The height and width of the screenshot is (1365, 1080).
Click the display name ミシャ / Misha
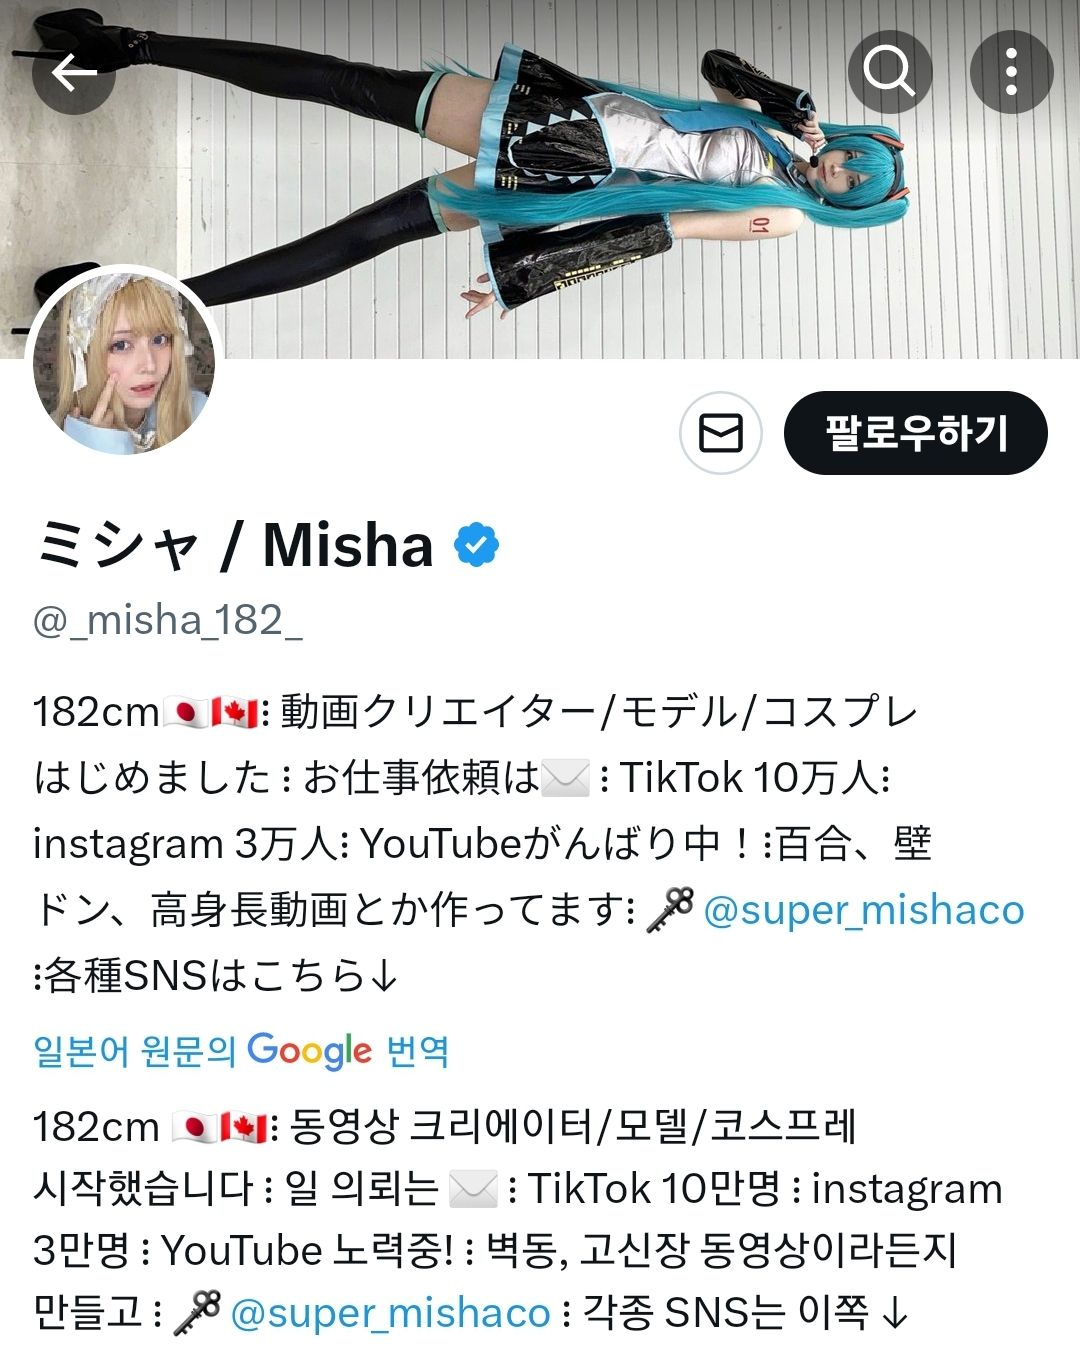point(234,546)
